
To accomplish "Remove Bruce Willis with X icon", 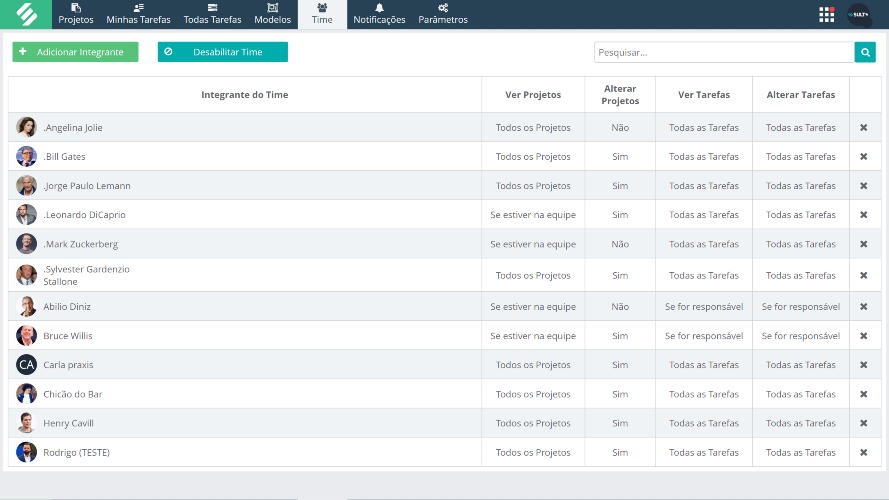I will click(x=863, y=336).
